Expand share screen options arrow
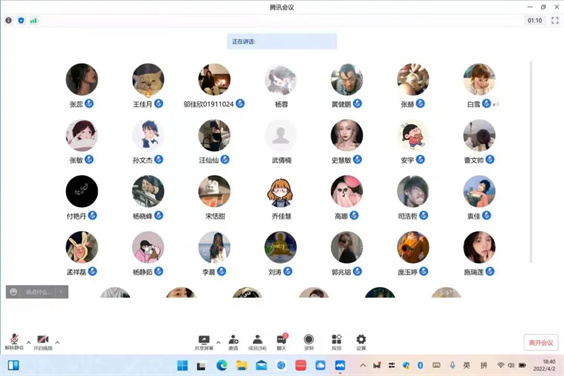This screenshot has width=564, height=376. pos(218,342)
